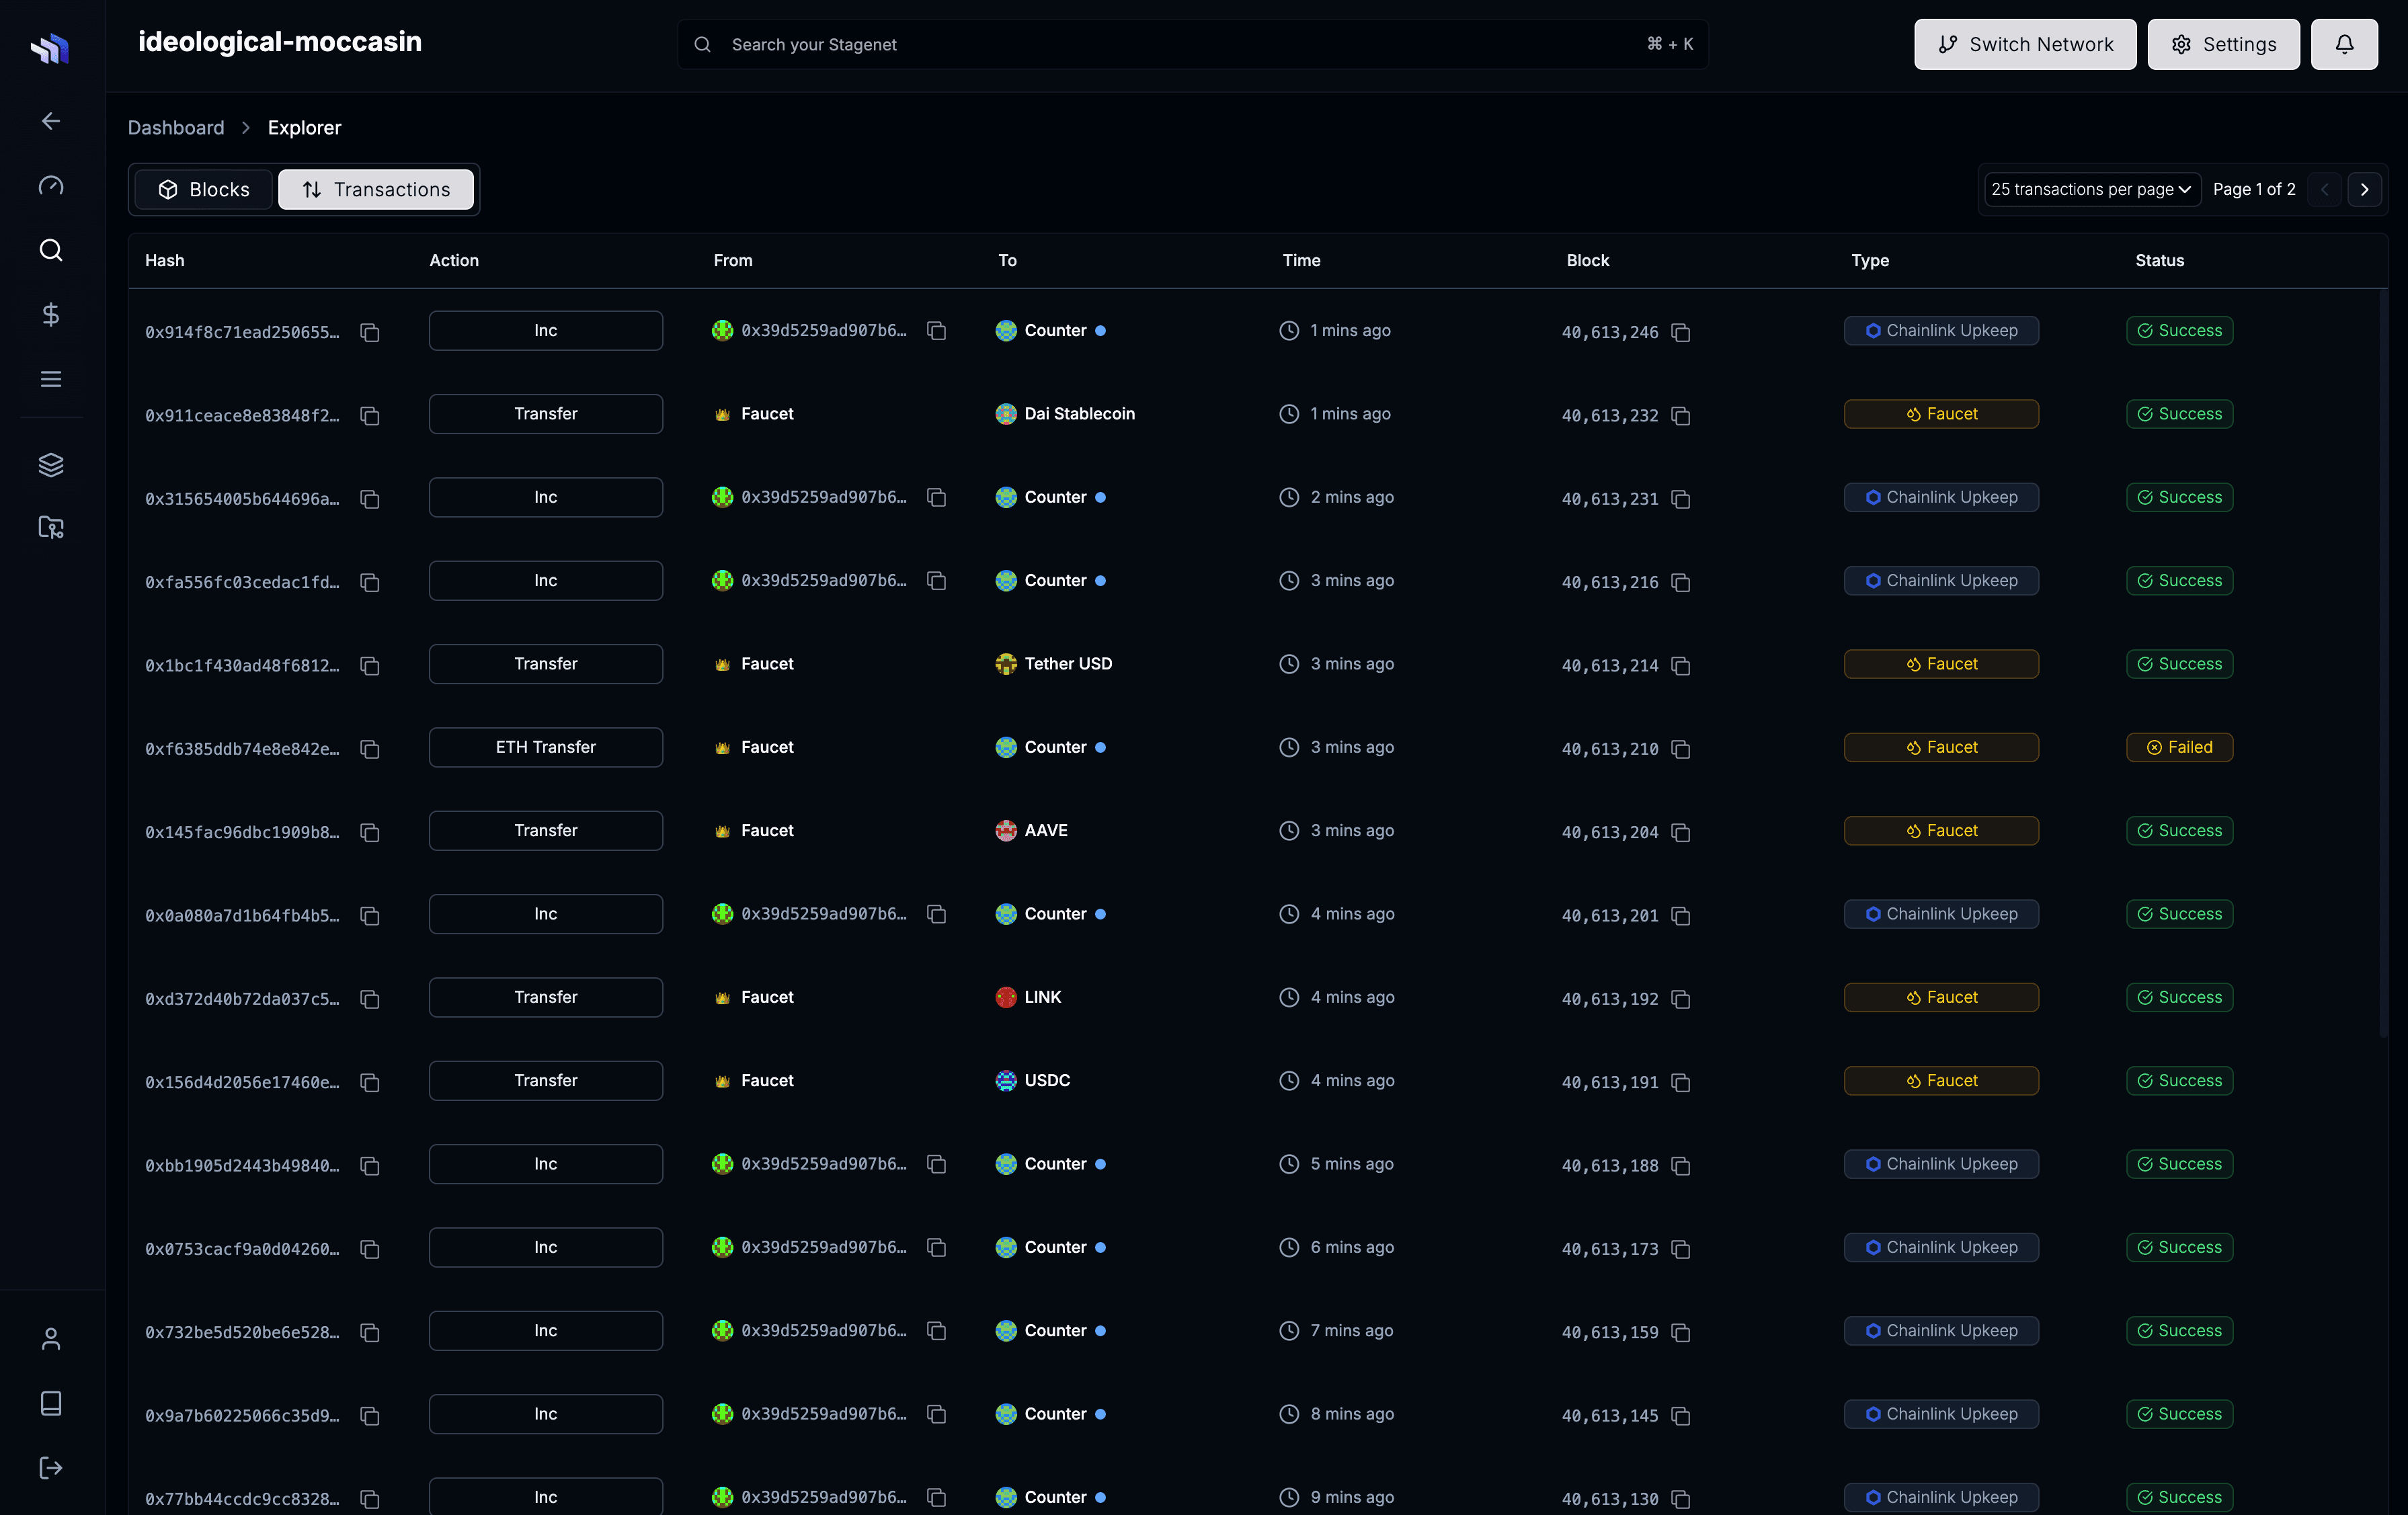Open the contracts layers icon in the sidebar
The height and width of the screenshot is (1515, 2408).
click(x=50, y=464)
